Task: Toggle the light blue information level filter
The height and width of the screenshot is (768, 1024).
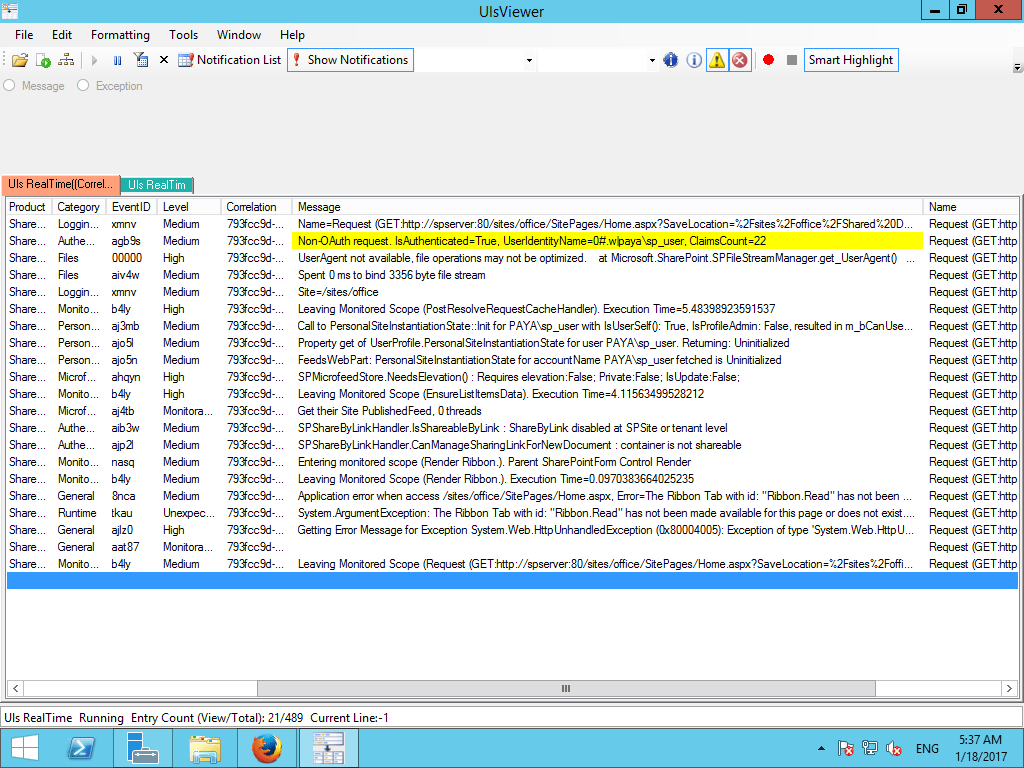Action: pyautogui.click(x=694, y=60)
